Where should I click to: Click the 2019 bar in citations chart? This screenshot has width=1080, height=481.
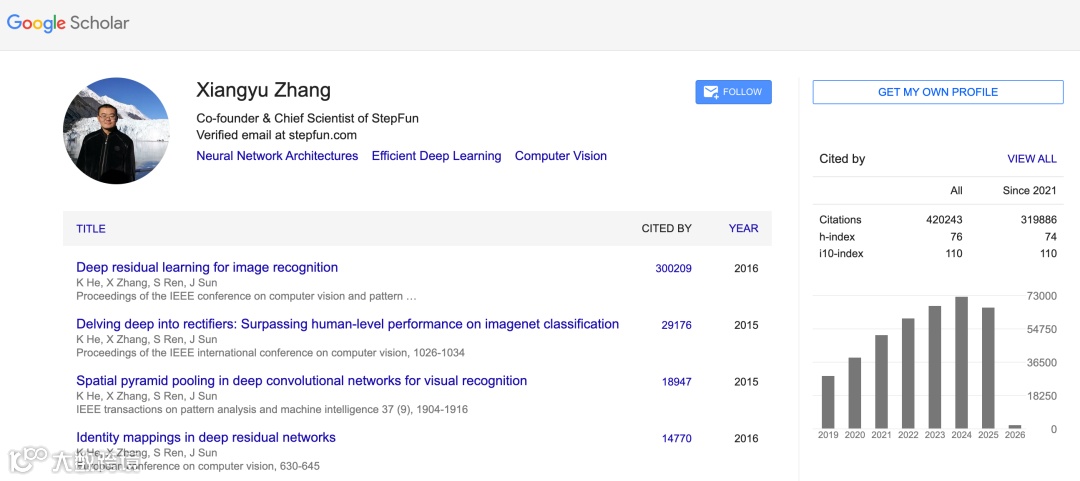point(828,402)
